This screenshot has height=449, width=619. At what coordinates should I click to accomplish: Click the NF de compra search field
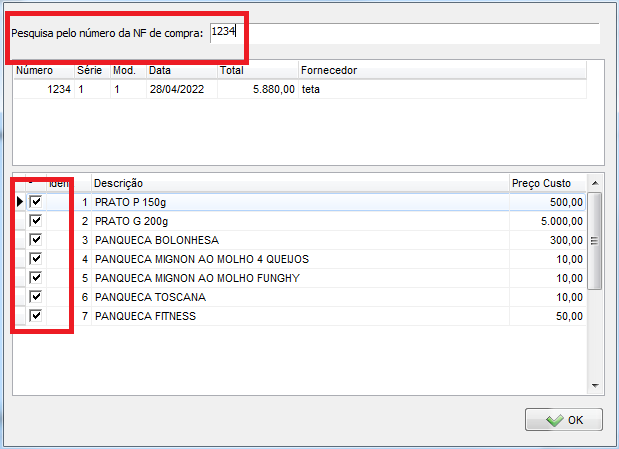(x=400, y=33)
